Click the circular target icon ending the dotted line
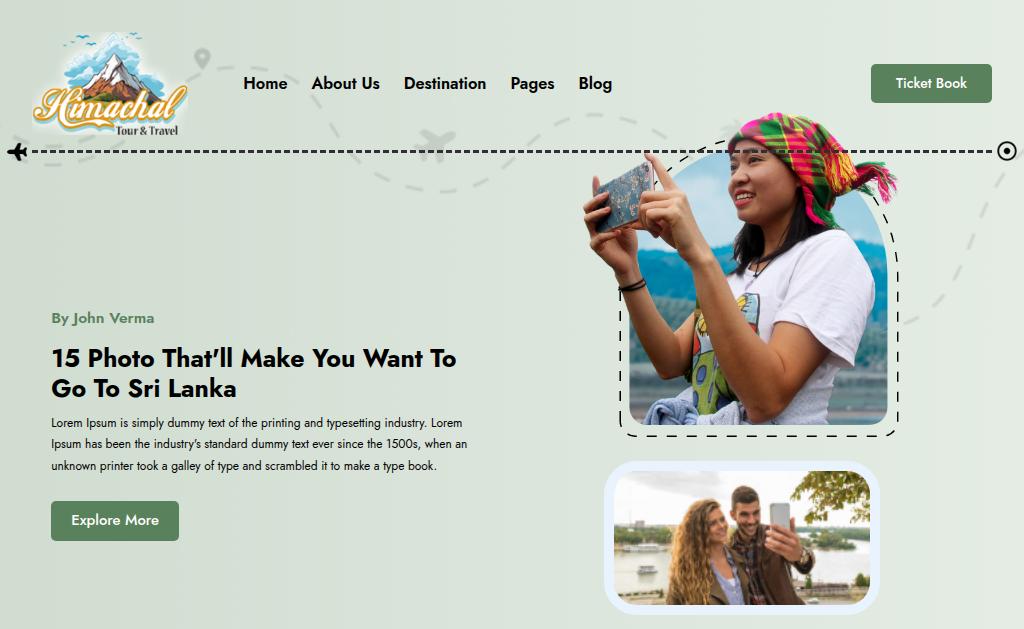 coord(1006,152)
